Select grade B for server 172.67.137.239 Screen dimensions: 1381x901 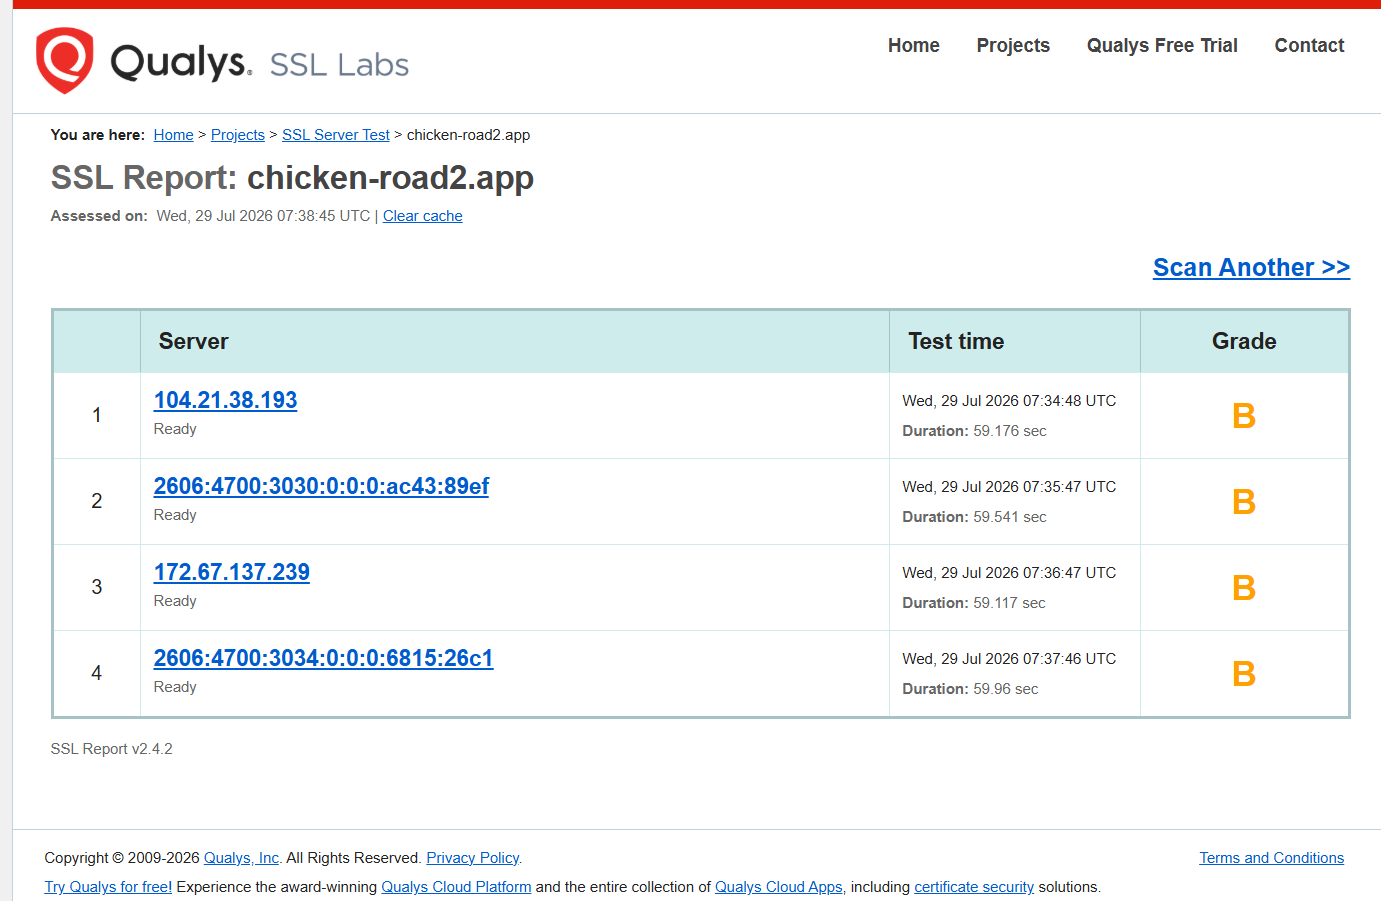point(1244,588)
